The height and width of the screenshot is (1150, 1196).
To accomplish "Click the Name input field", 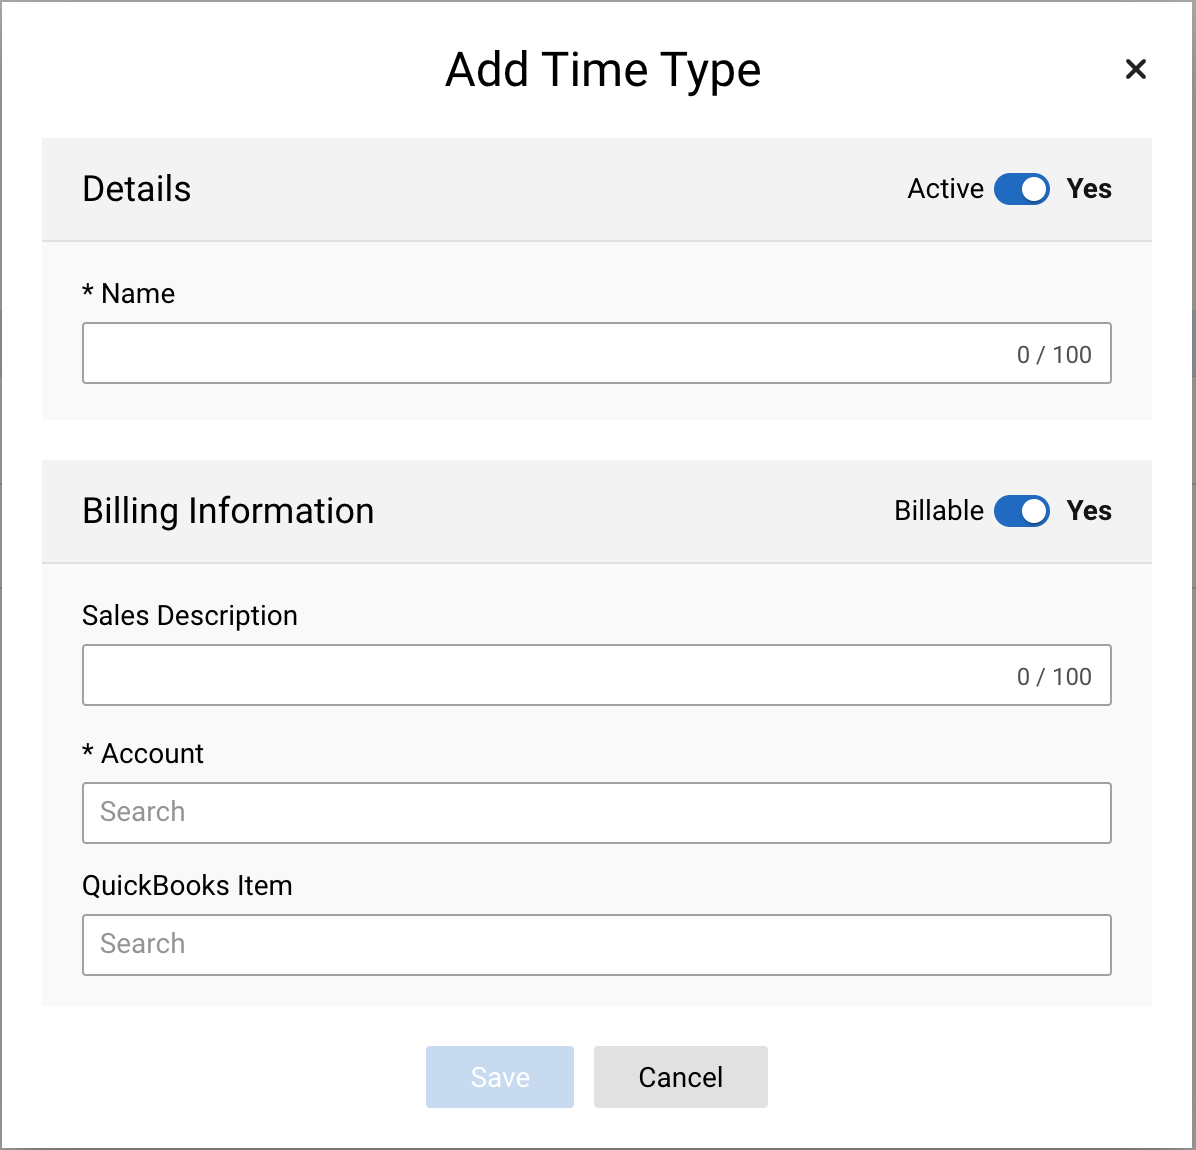I will (x=596, y=353).
